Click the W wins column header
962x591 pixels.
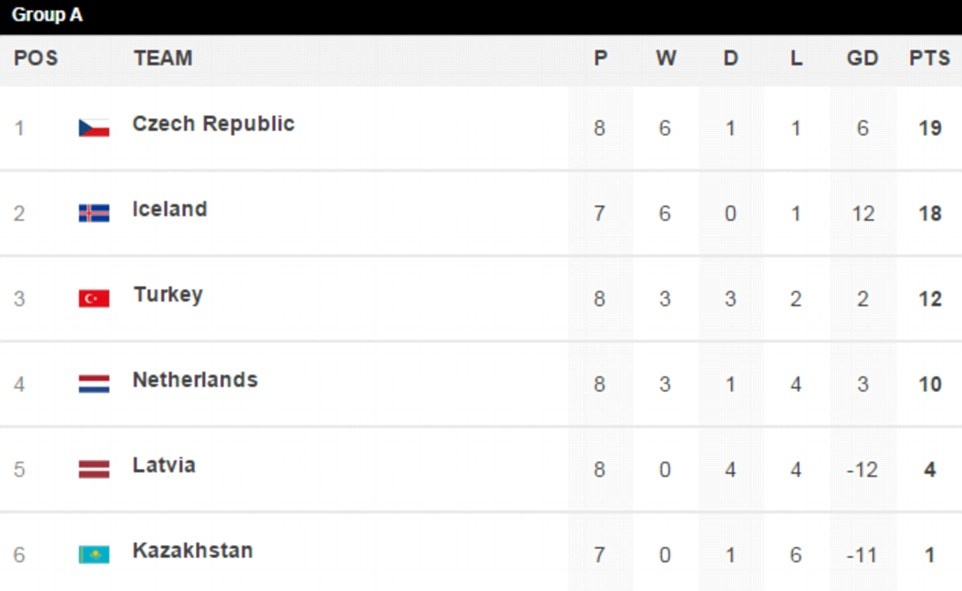pos(666,59)
